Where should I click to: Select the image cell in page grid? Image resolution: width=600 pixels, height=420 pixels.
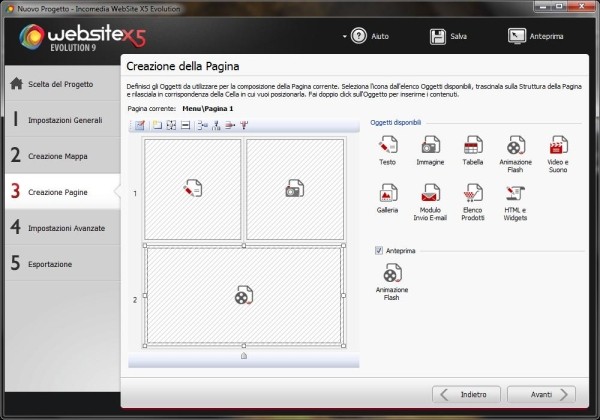click(294, 187)
